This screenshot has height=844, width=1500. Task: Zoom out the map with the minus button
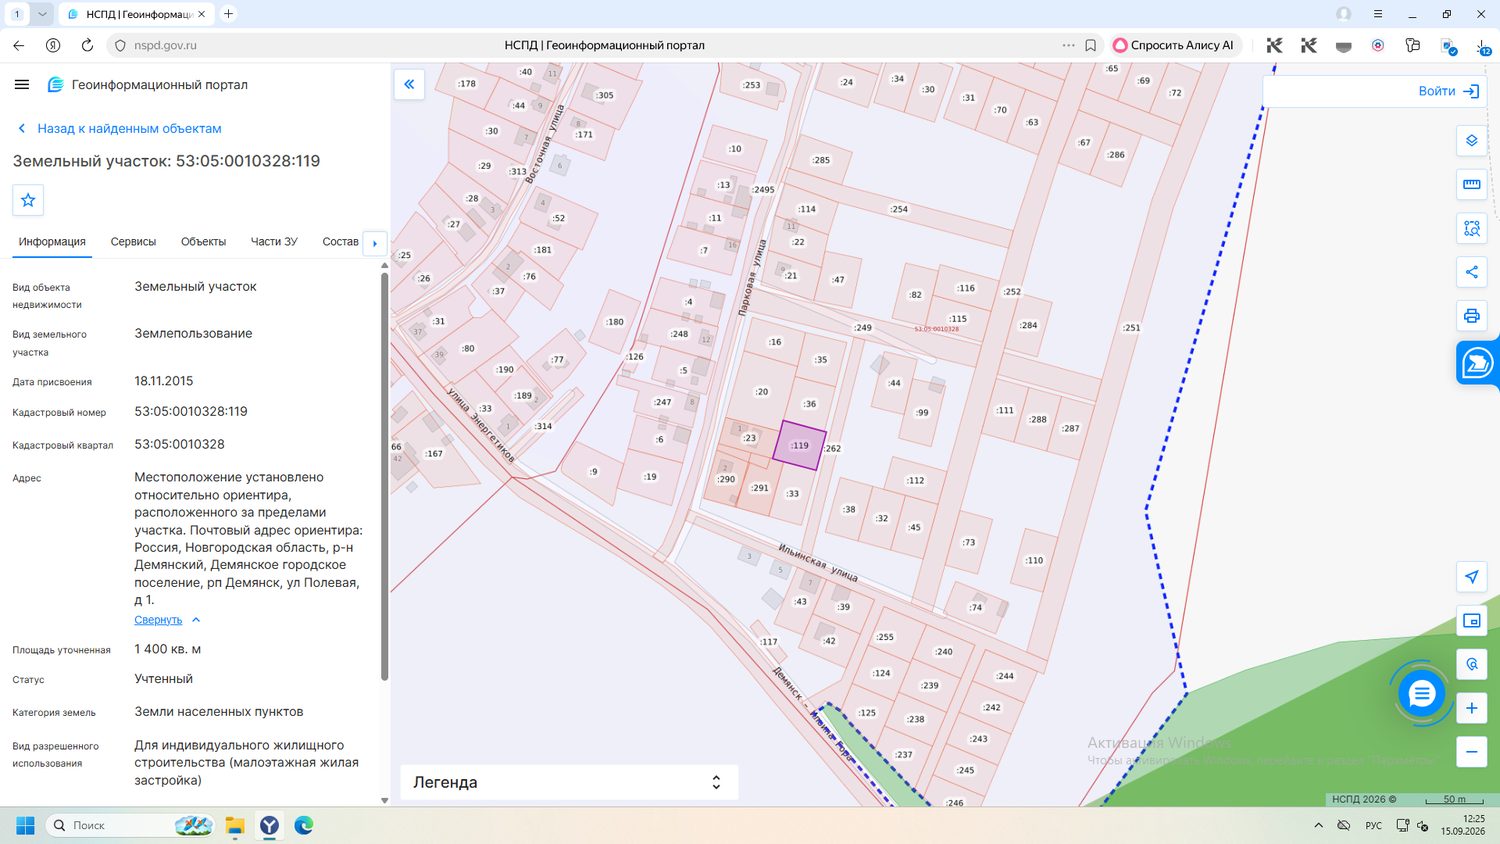(1471, 752)
